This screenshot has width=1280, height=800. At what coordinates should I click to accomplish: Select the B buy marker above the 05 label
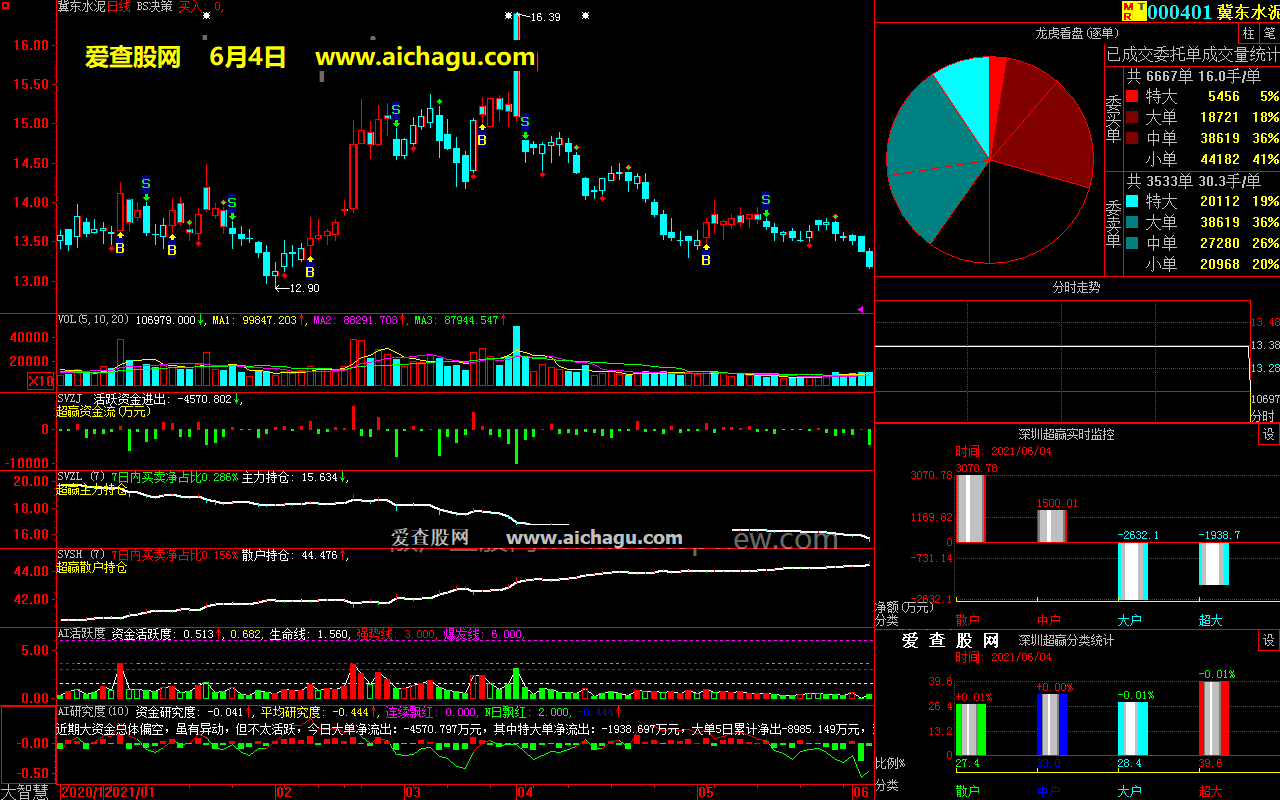coord(706,260)
